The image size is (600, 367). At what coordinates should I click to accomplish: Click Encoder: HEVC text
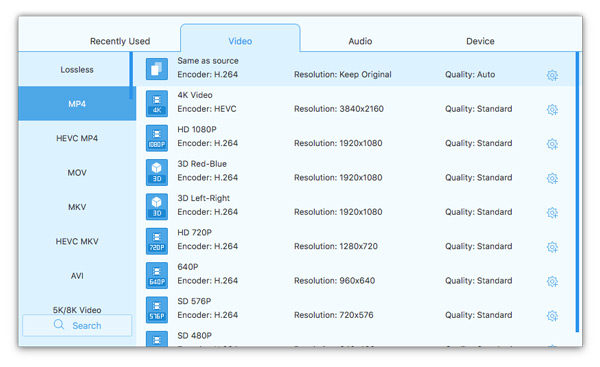coord(207,109)
